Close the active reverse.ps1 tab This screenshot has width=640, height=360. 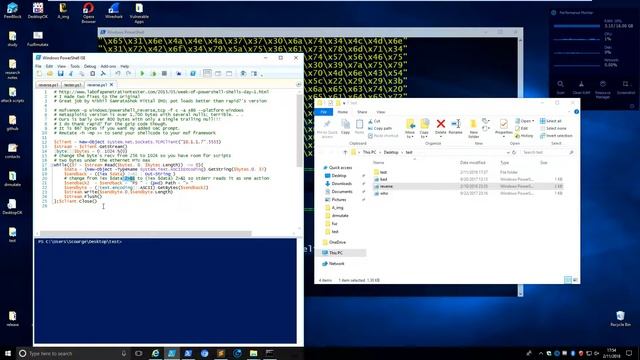click(x=111, y=84)
